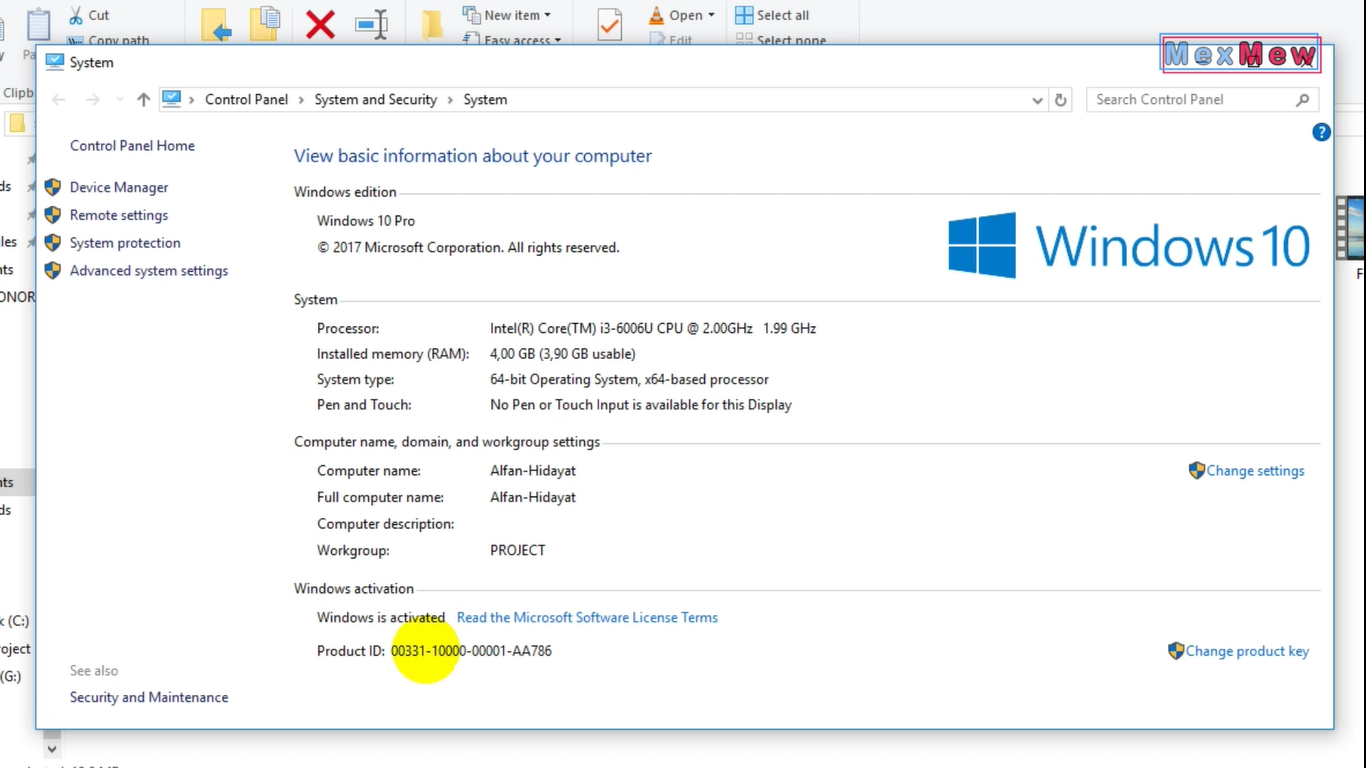
Task: Expand chevron after Control Panel breadcrumb
Action: (301, 100)
